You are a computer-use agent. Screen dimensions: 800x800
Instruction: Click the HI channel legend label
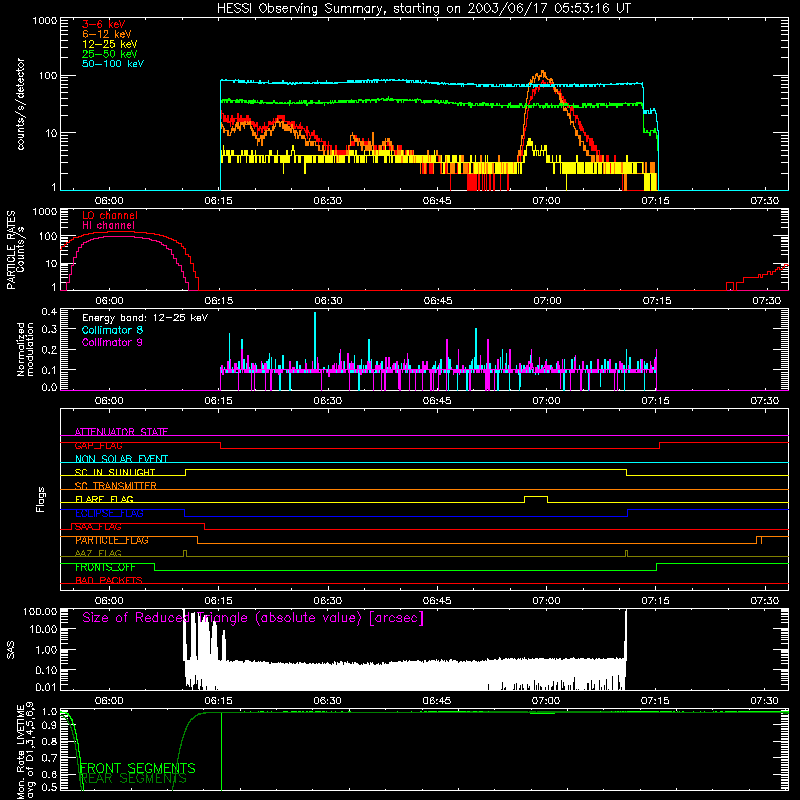point(108,226)
